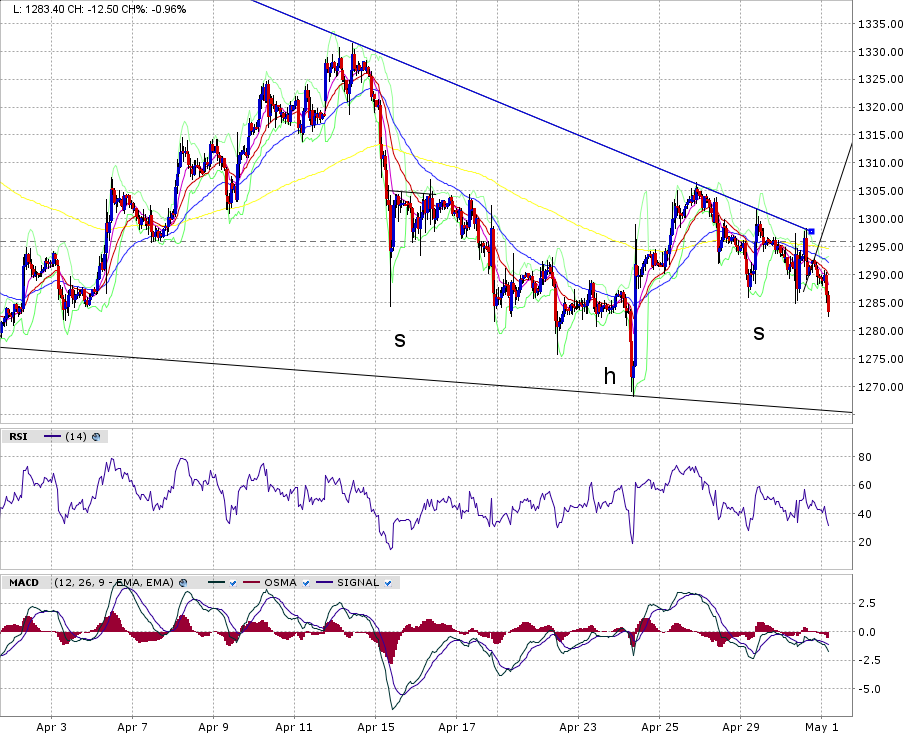
Task: Click the MACD line color swatch
Action: tap(216, 582)
